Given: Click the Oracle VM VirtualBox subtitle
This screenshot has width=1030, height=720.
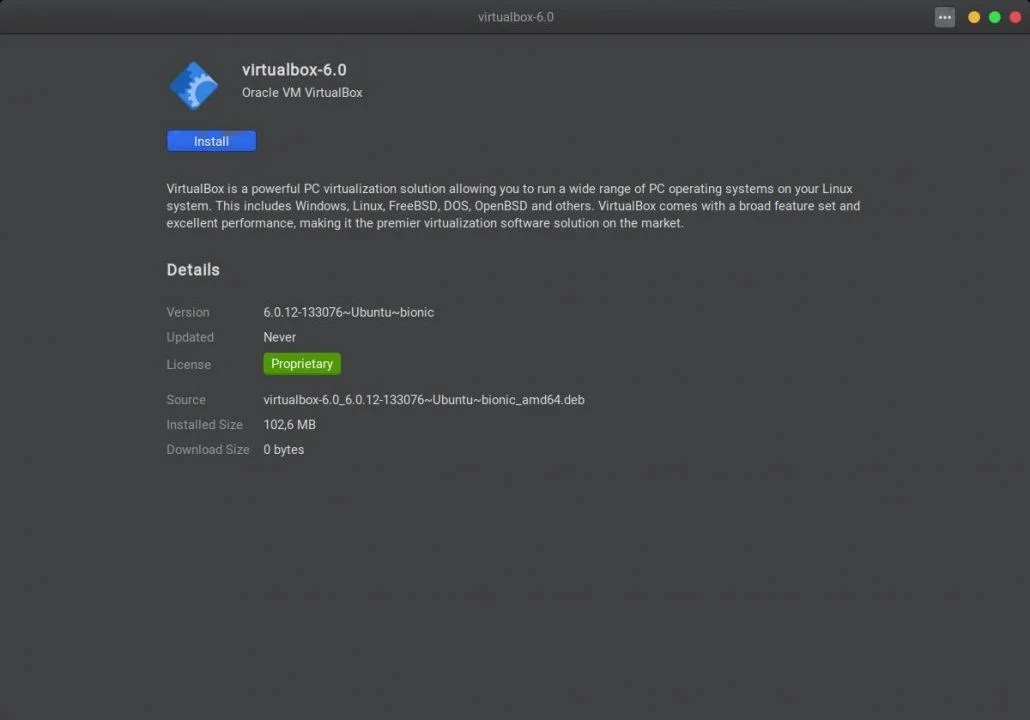Looking at the screenshot, I should (302, 93).
